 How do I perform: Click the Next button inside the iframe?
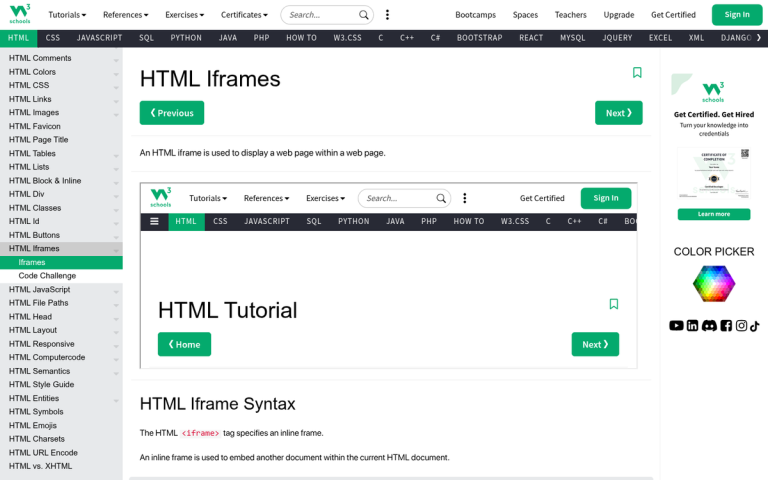click(595, 344)
